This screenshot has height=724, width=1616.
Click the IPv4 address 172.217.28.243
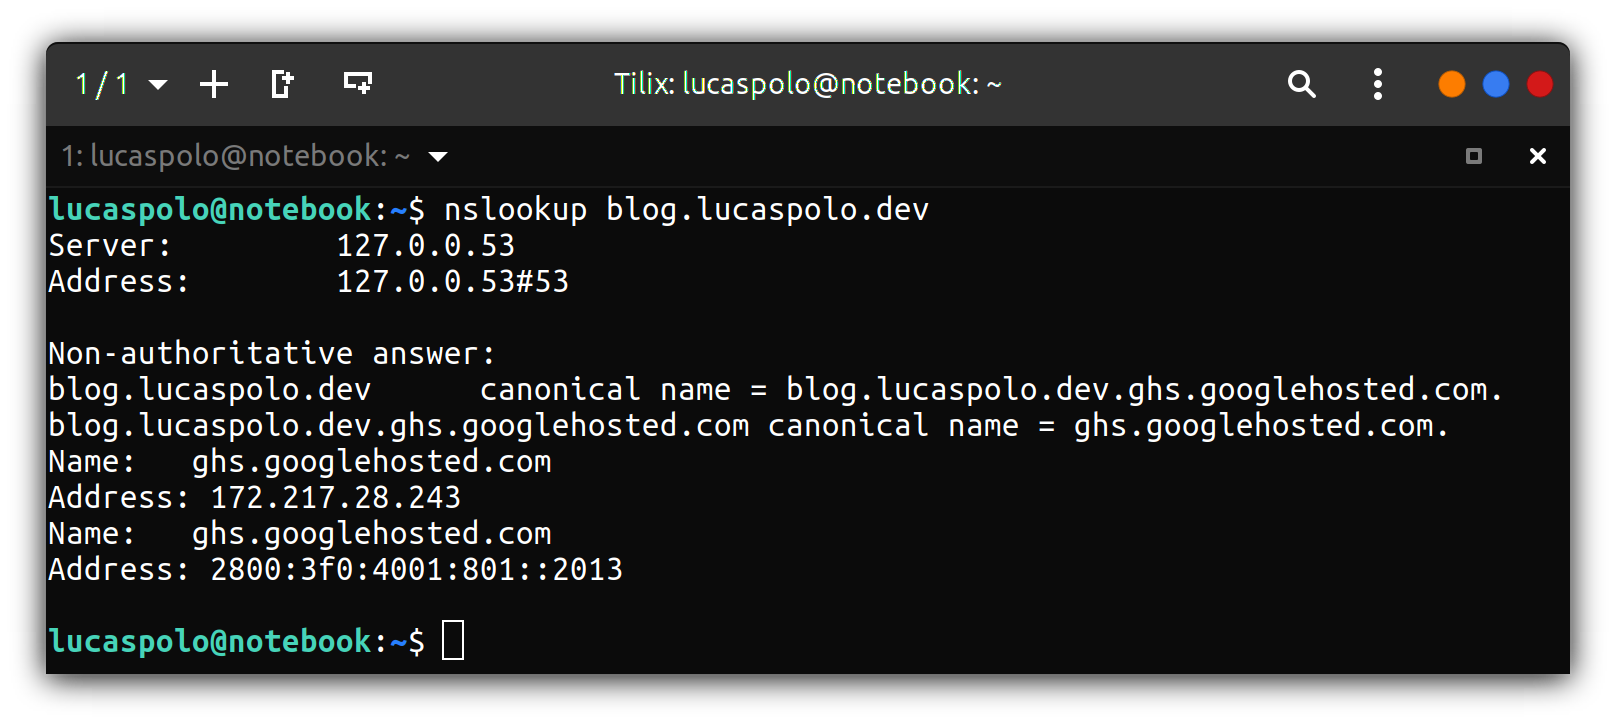click(335, 497)
